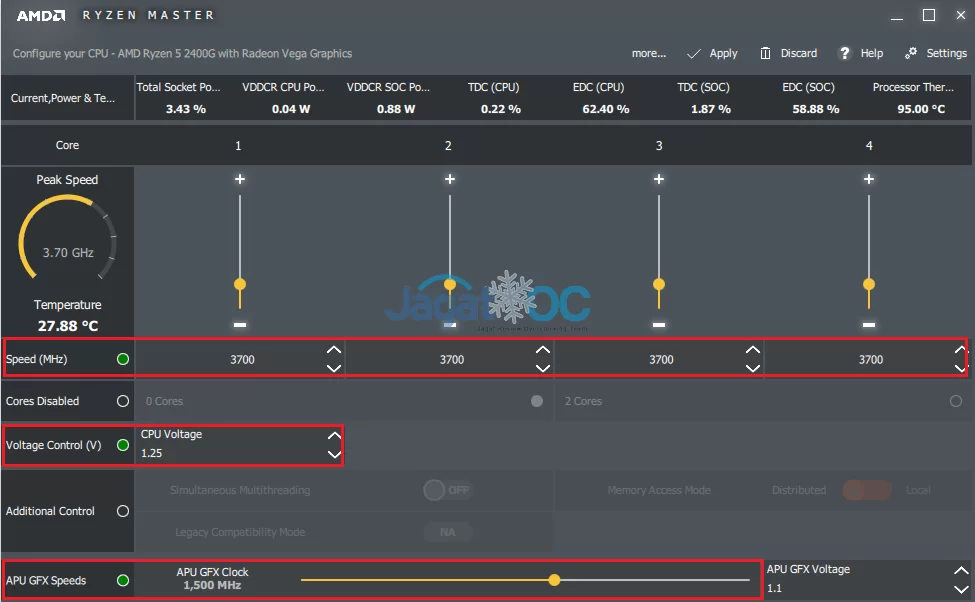Lower CPU Voltage with down chevron
The image size is (975, 602).
click(x=335, y=455)
